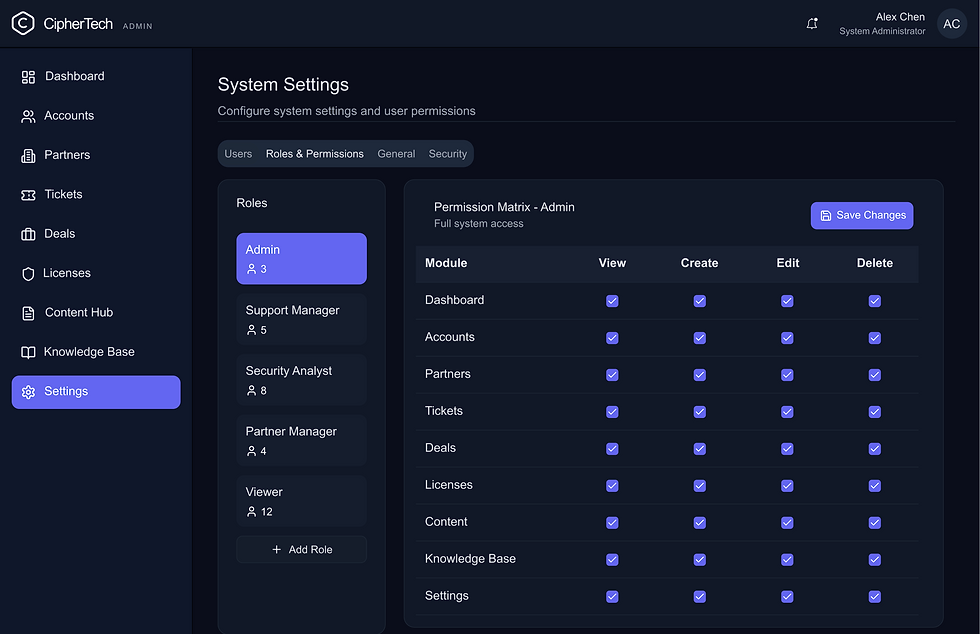The height and width of the screenshot is (634, 980).
Task: Uncheck Delete permission for Dashboard
Action: point(875,300)
